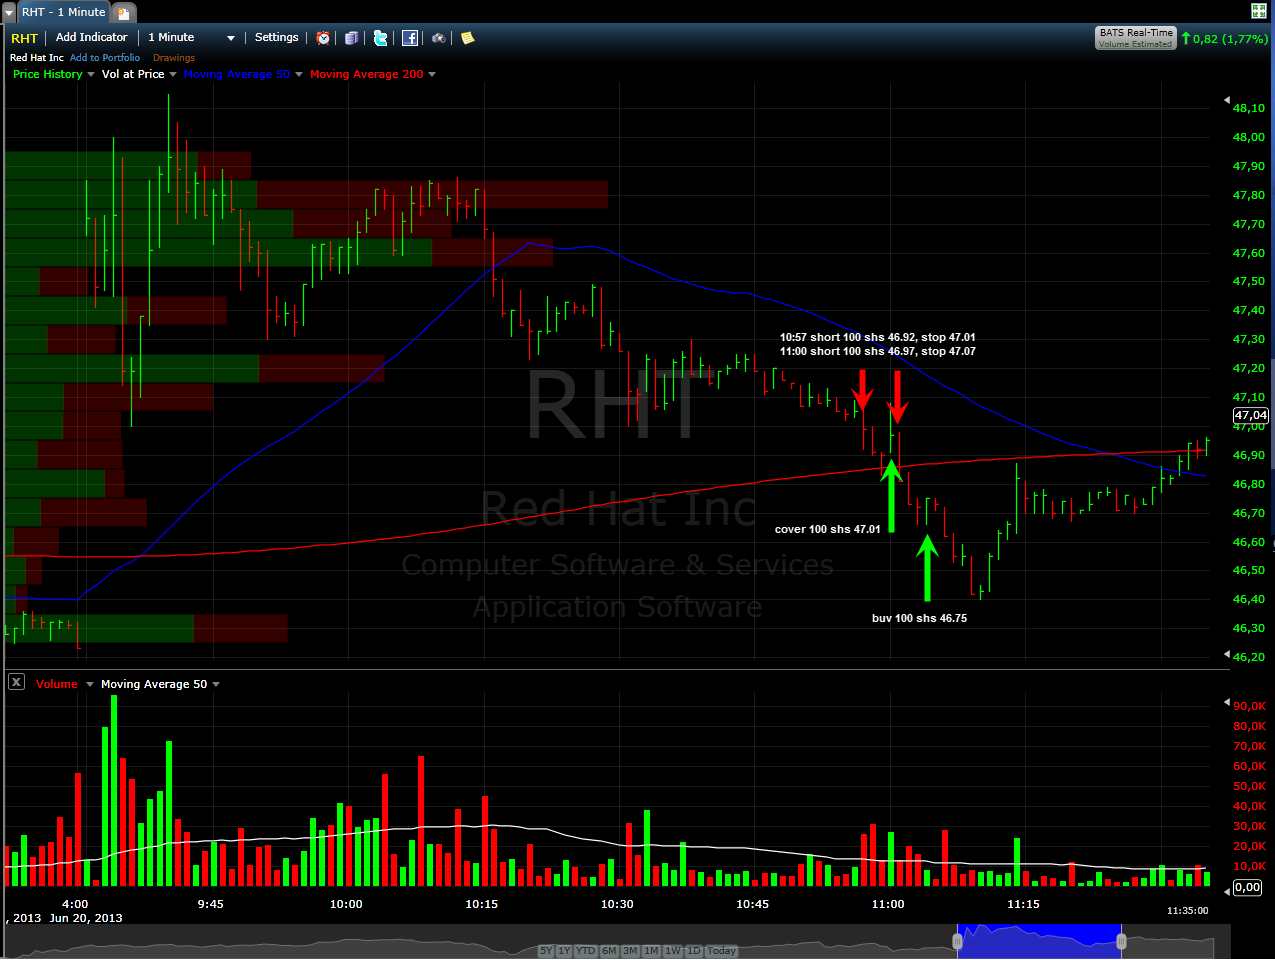The width and height of the screenshot is (1275, 960).
Task: Share the chart on Twitter
Action: click(380, 38)
